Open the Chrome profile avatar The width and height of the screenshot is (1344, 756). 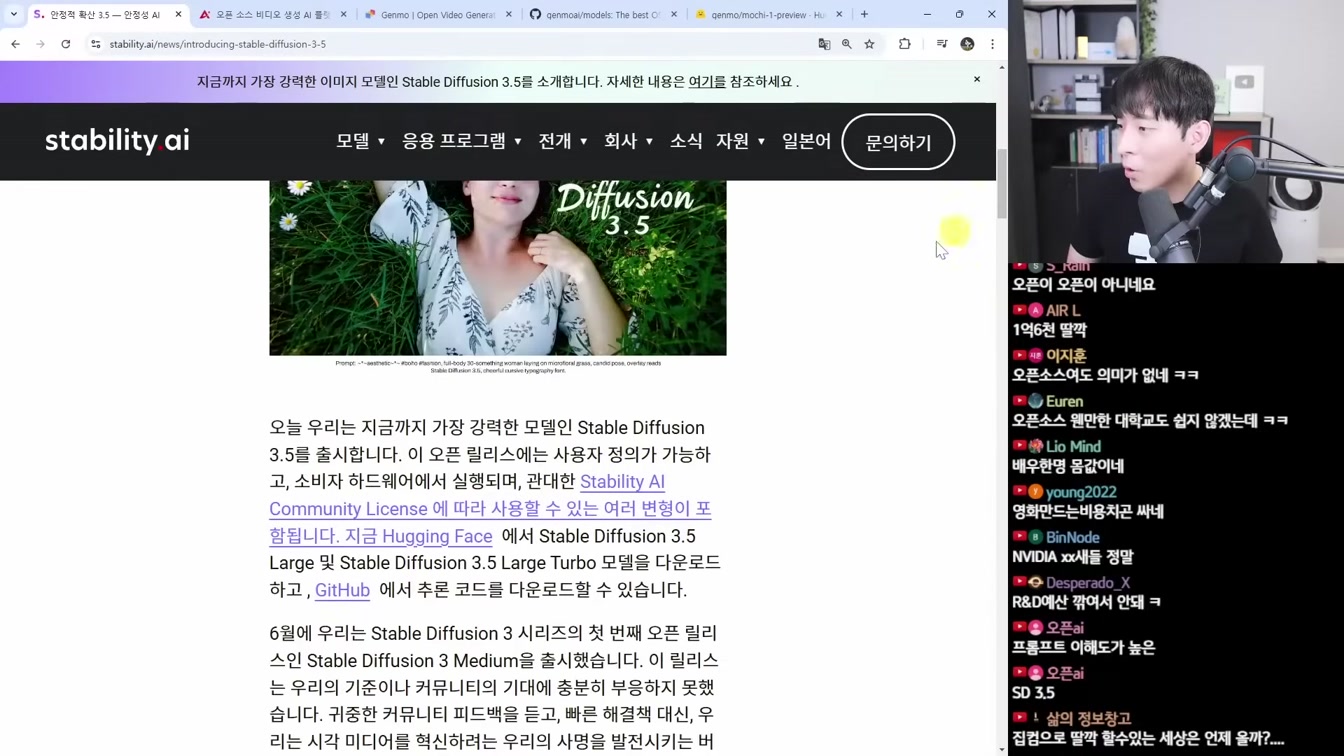967,44
